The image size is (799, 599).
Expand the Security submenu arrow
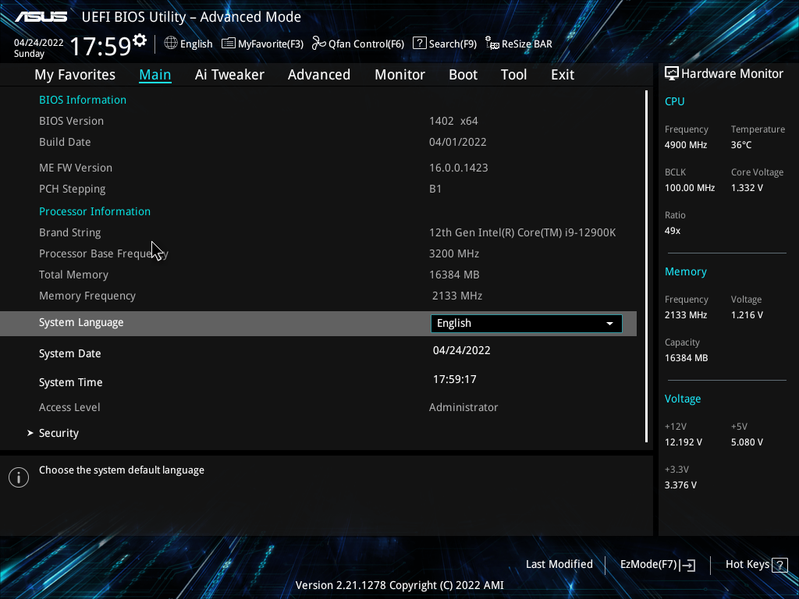(x=30, y=433)
